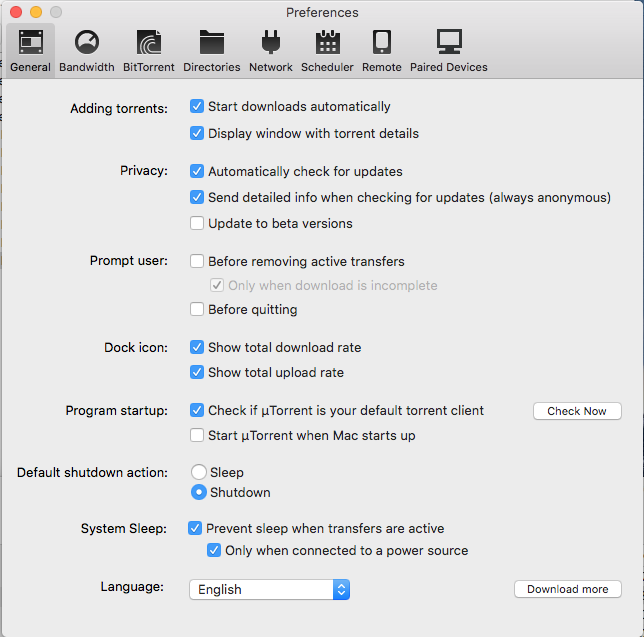
Task: Uncheck Send detailed info when checking updates
Action: tap(197, 198)
